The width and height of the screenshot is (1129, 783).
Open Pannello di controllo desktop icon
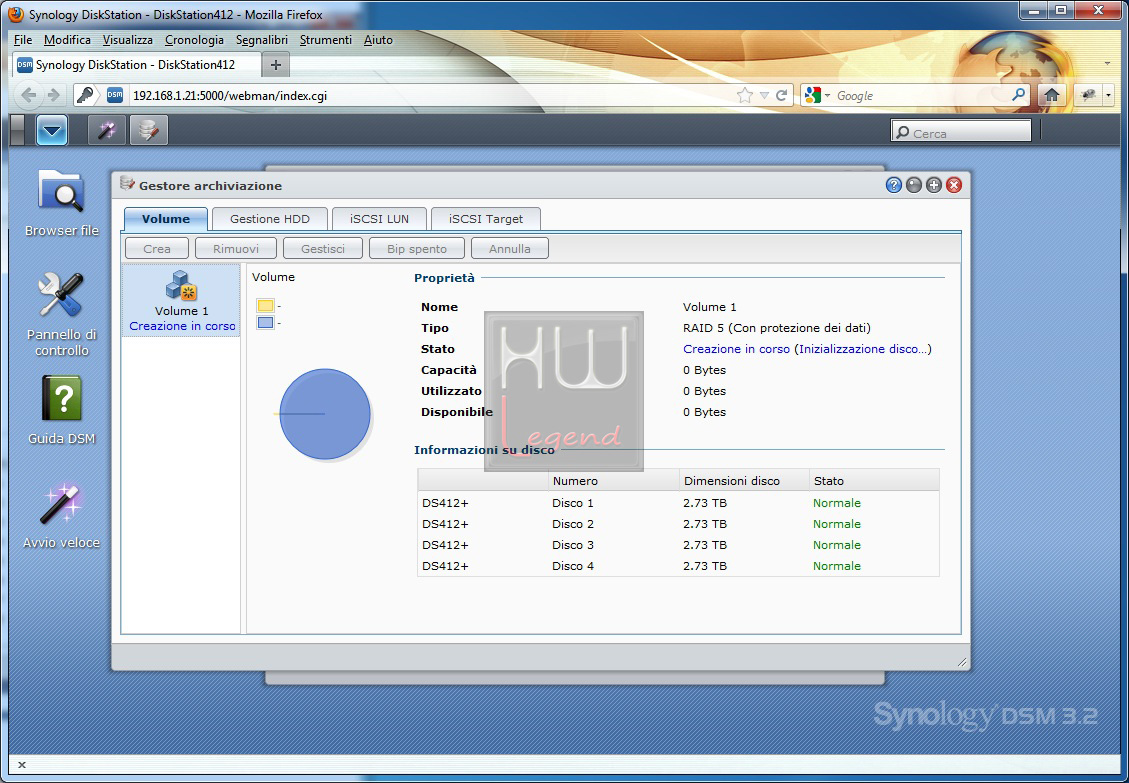coord(61,314)
